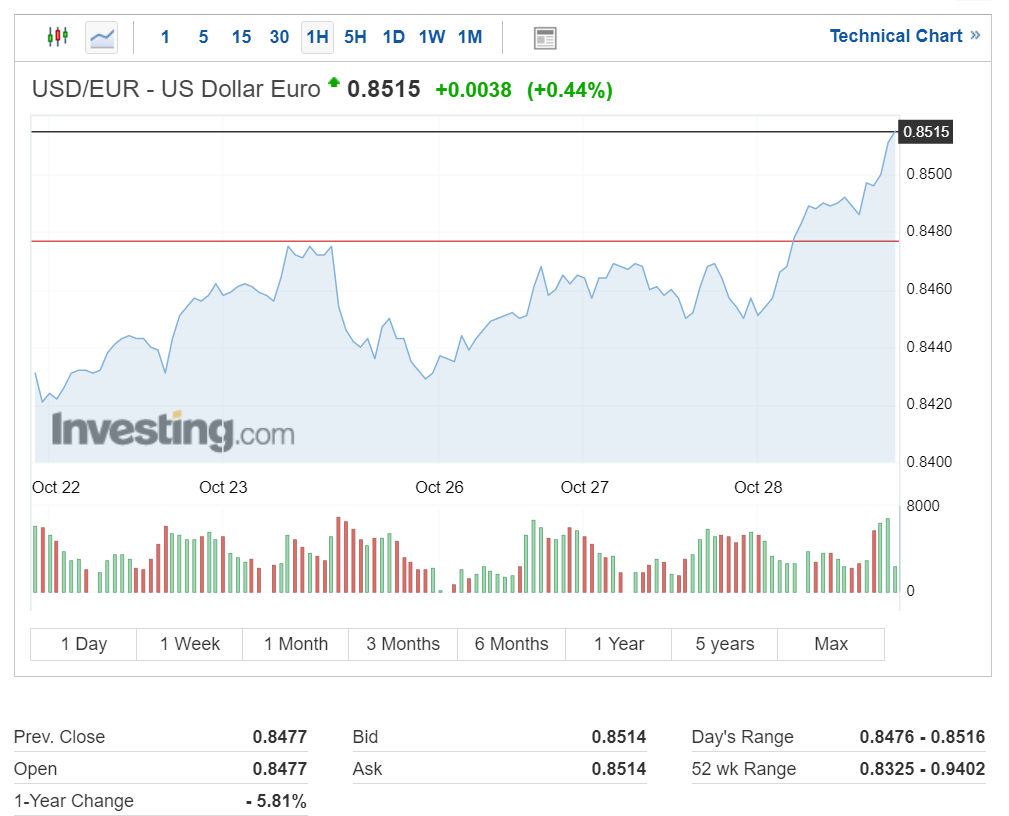Choose the 1D interval

click(x=394, y=37)
